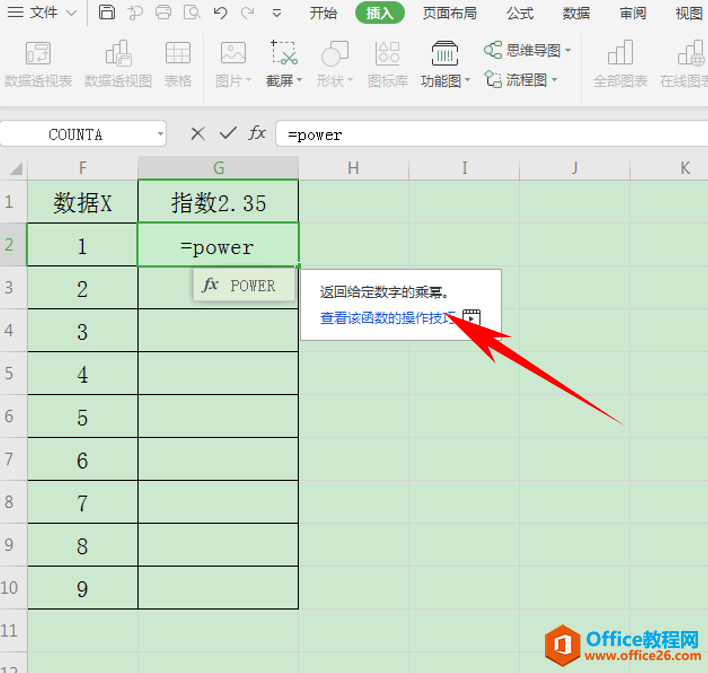
Task: Open the 思维导图 mind map dropdown
Action: 528,50
